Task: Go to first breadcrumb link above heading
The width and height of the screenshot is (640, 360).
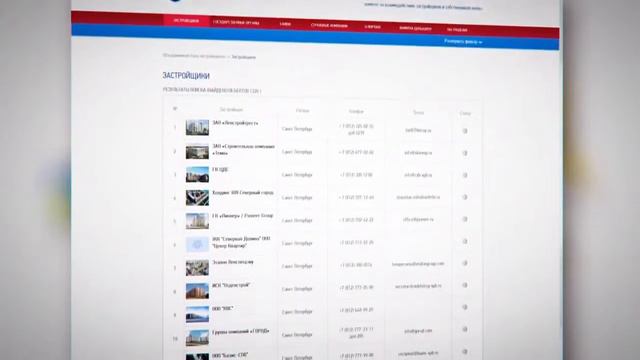Action: coord(194,56)
